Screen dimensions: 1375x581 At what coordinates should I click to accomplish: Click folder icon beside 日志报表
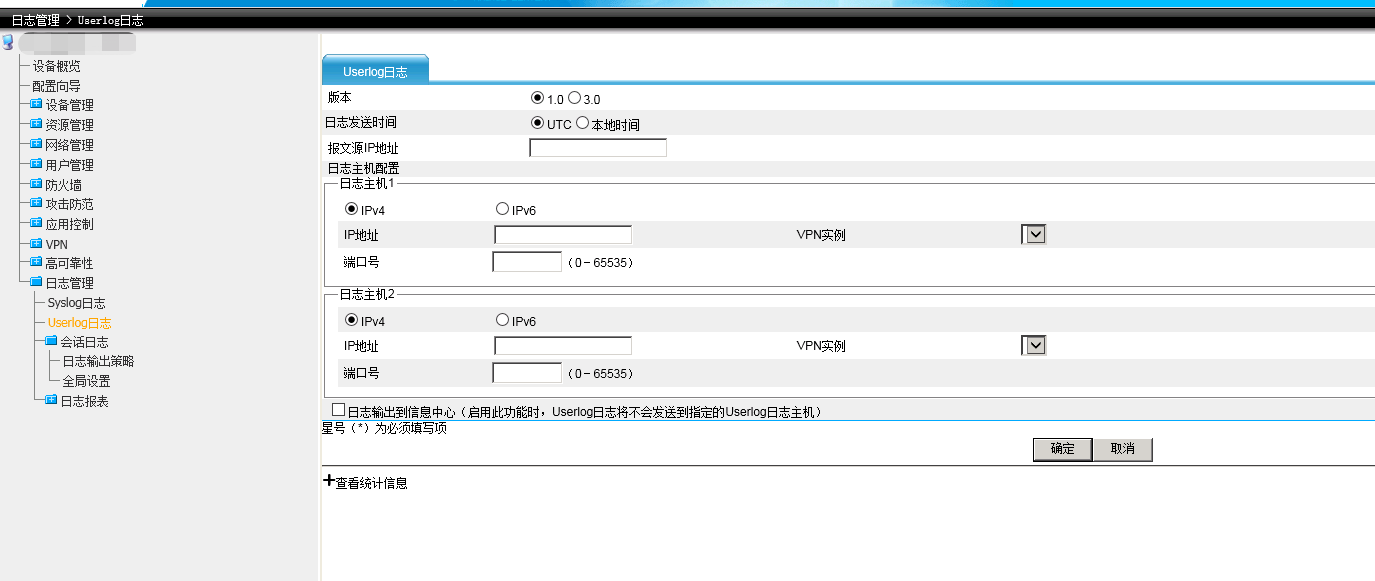click(x=51, y=400)
